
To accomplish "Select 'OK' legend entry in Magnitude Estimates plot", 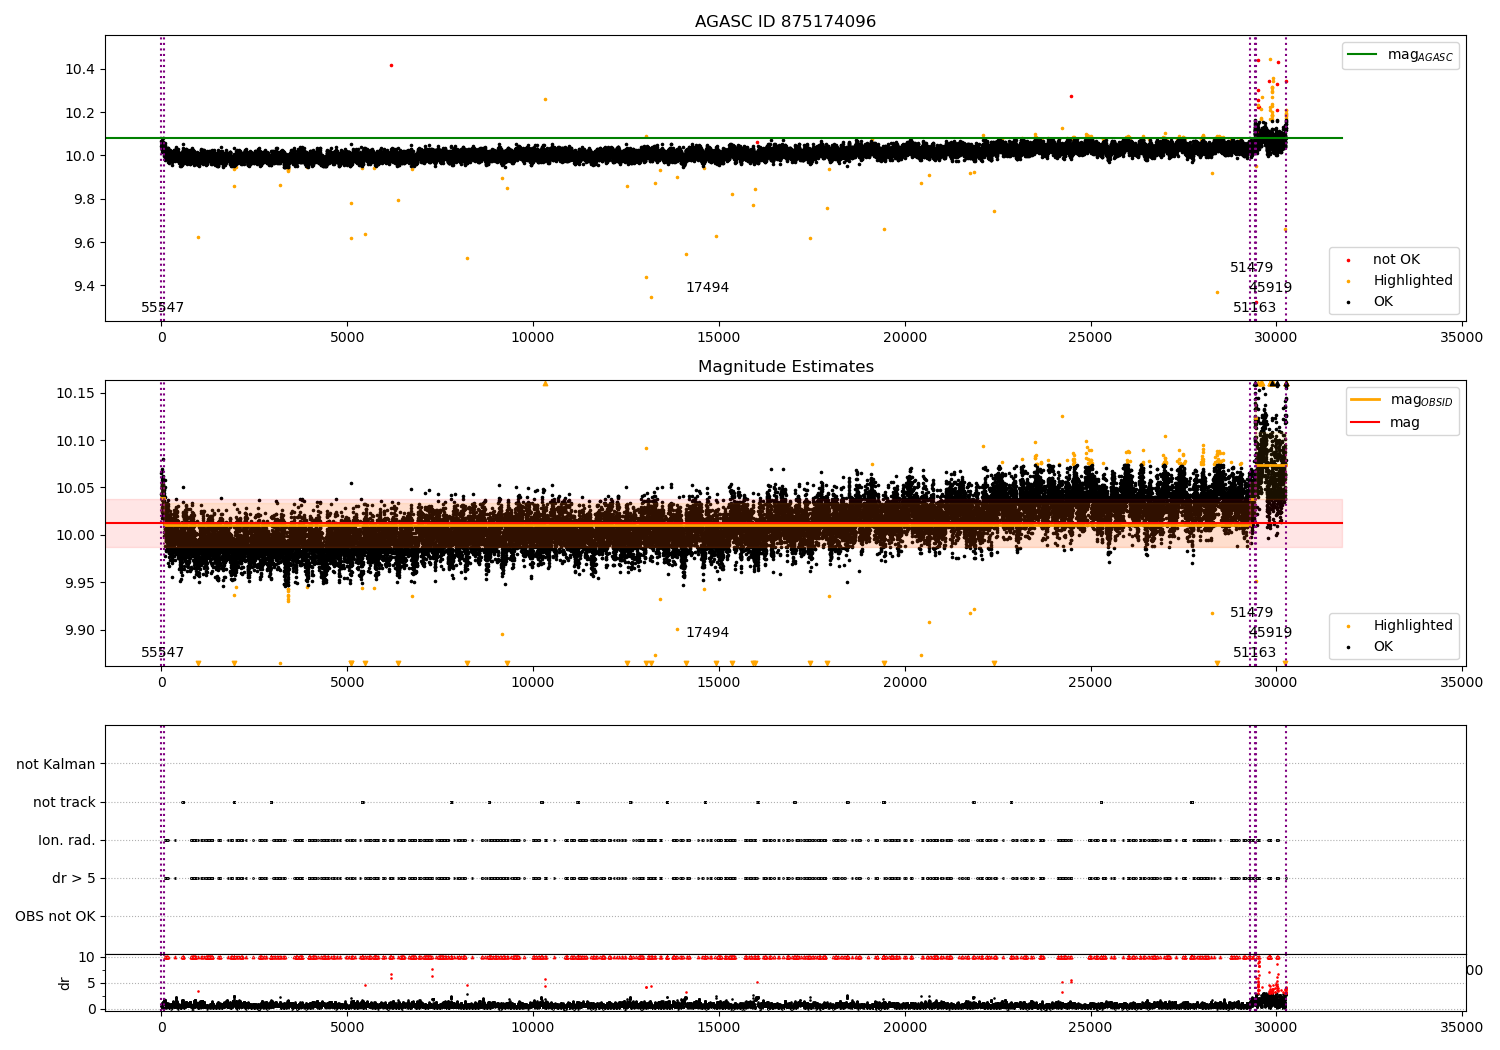I will tap(1382, 647).
